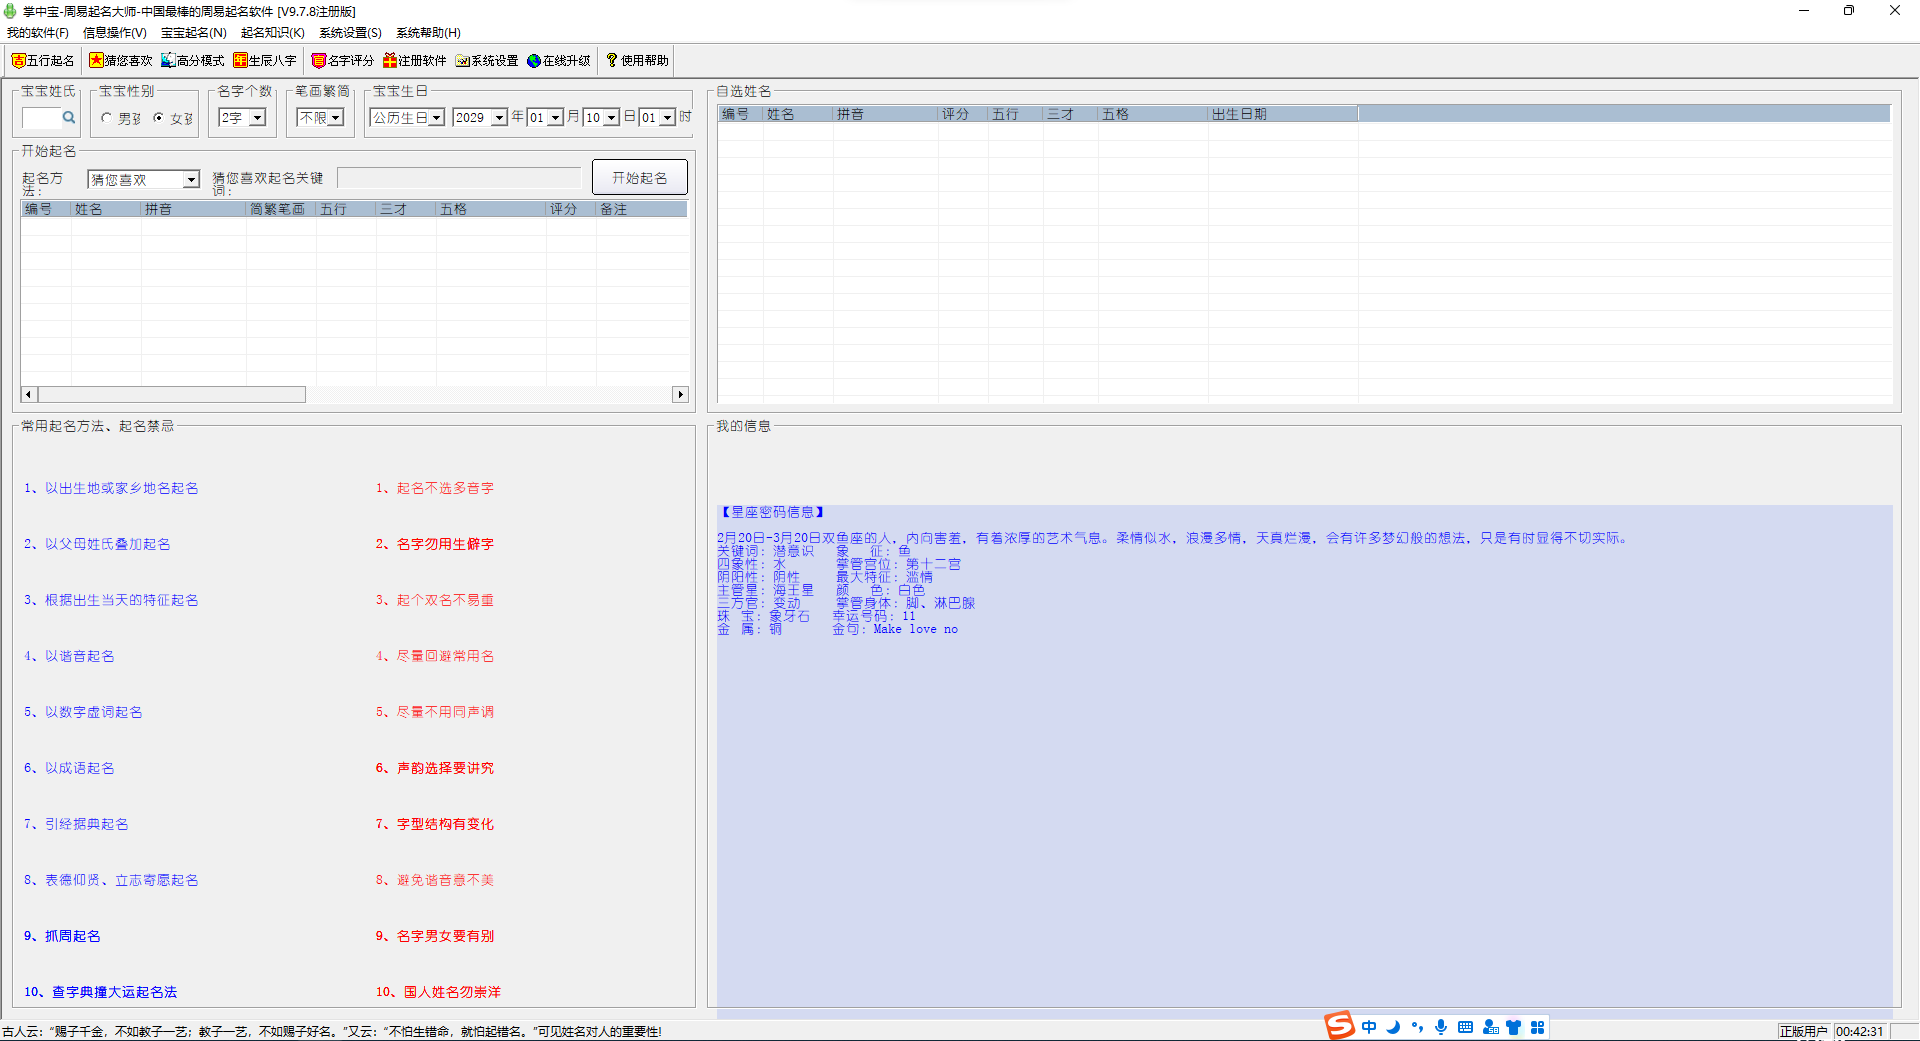This screenshot has width=1920, height=1041.
Task: Open the 五行起名 toolbar tool
Action: 43,61
